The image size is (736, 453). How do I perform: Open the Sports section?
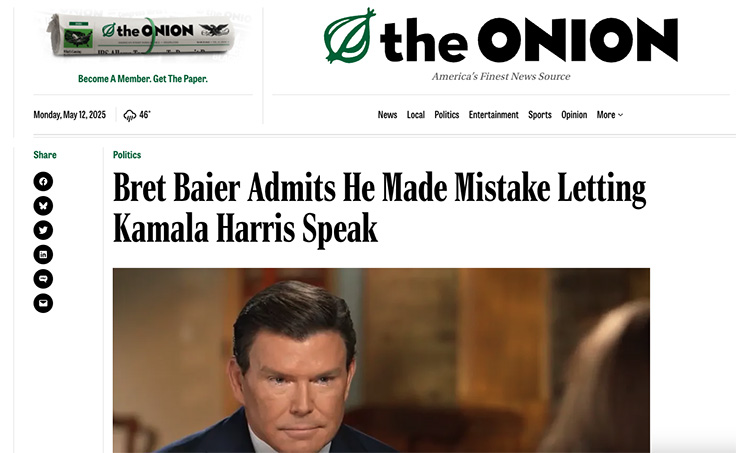(x=540, y=115)
